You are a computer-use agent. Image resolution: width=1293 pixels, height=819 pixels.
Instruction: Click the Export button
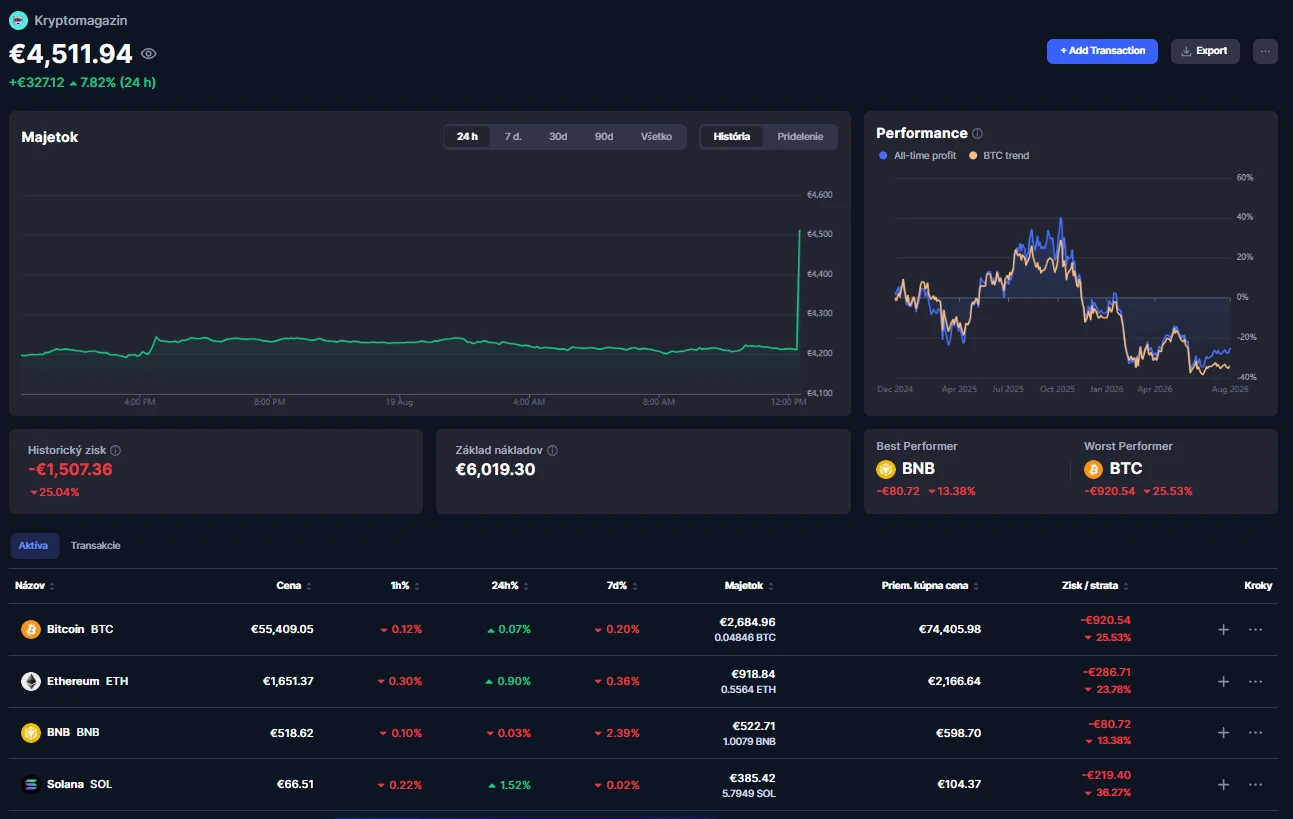pos(1205,51)
